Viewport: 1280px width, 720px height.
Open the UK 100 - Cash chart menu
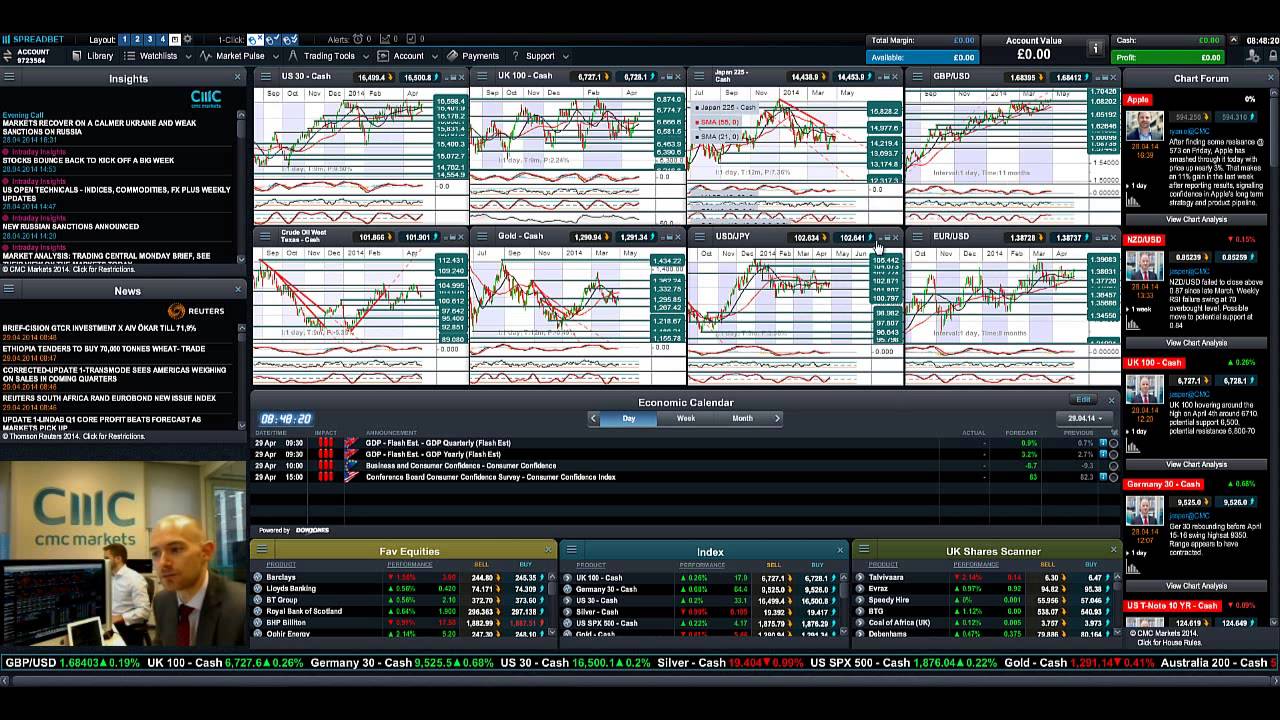[x=482, y=76]
